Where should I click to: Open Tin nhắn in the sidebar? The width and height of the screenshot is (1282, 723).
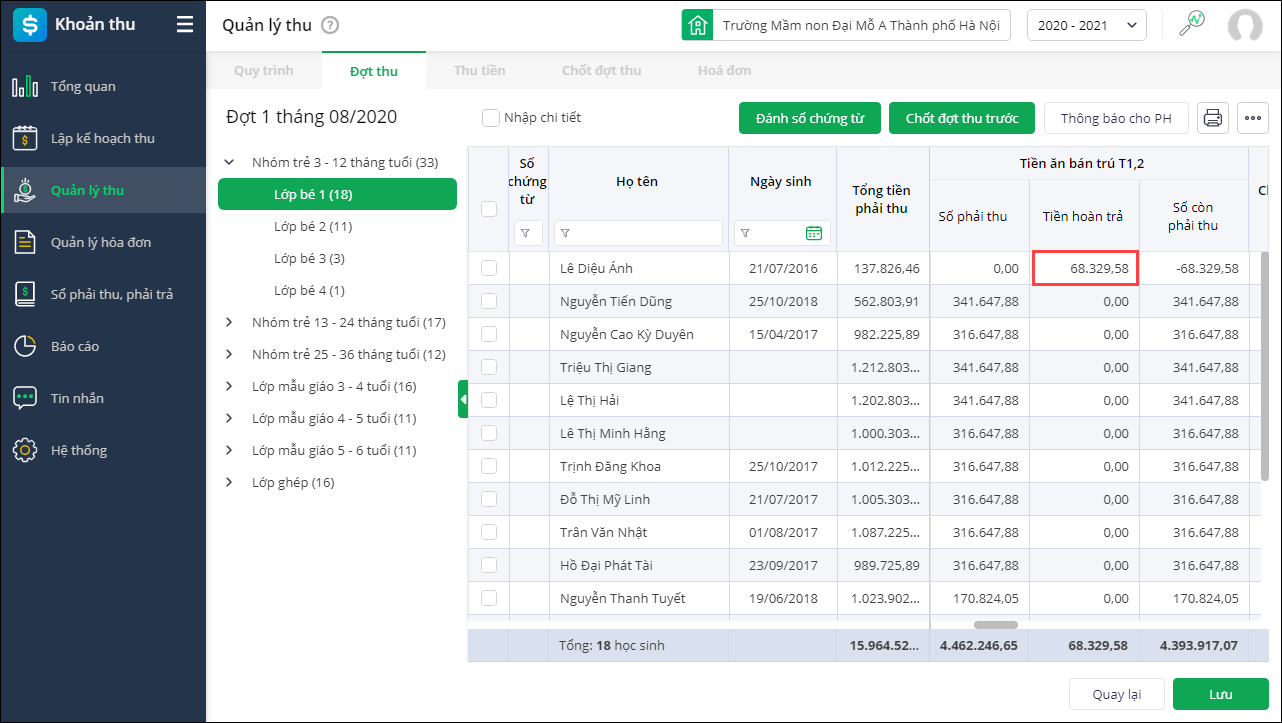tap(77, 399)
